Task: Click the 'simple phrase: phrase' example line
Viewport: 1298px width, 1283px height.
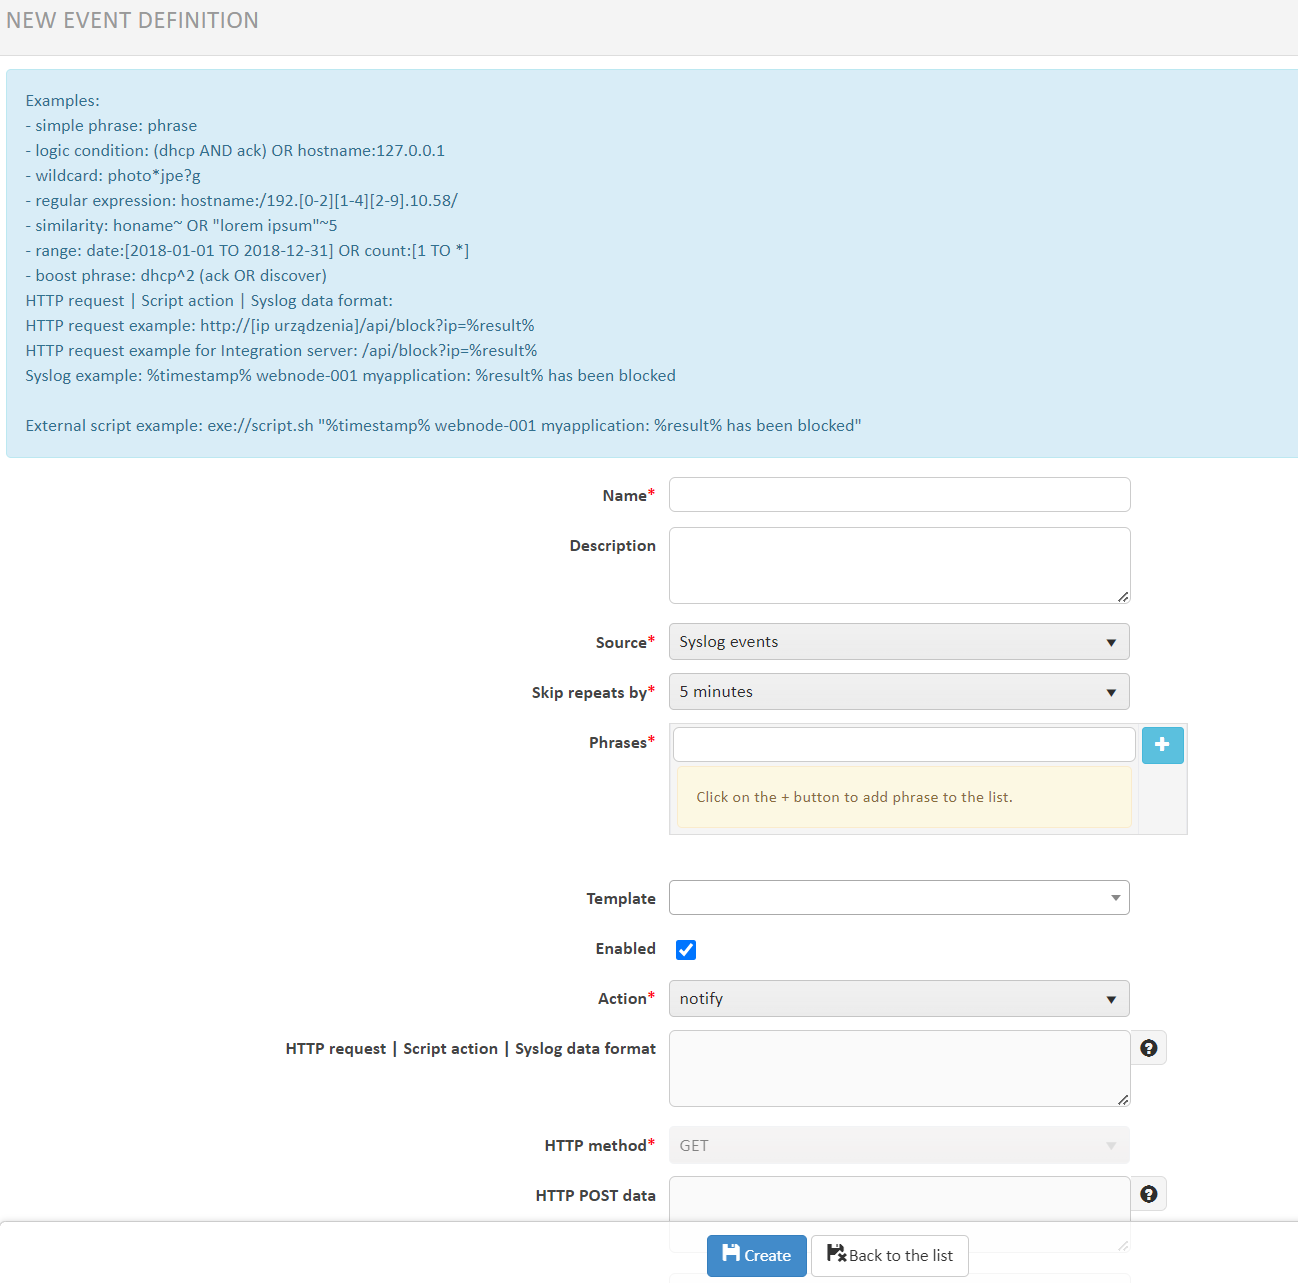Action: [x=111, y=126]
